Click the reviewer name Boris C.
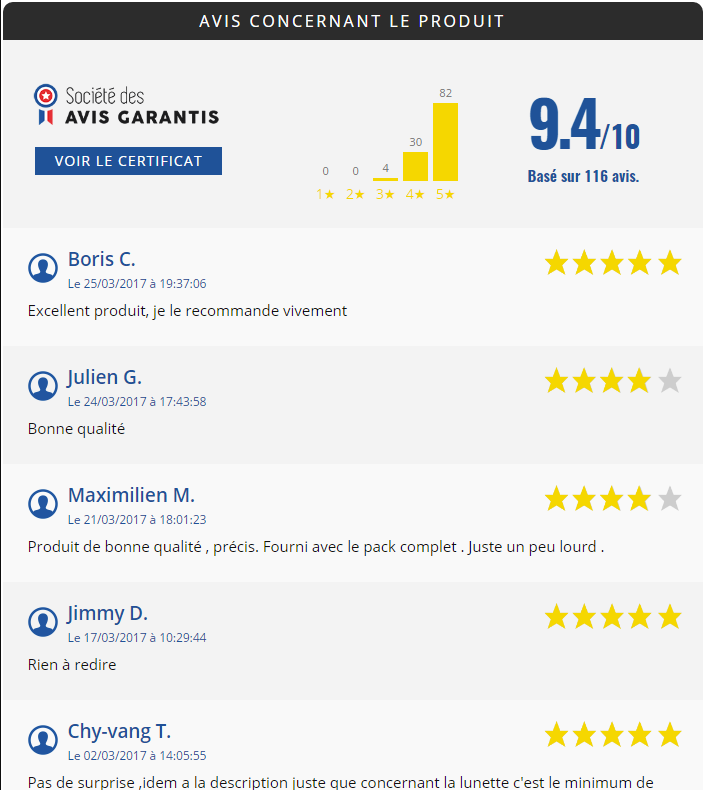 point(101,260)
